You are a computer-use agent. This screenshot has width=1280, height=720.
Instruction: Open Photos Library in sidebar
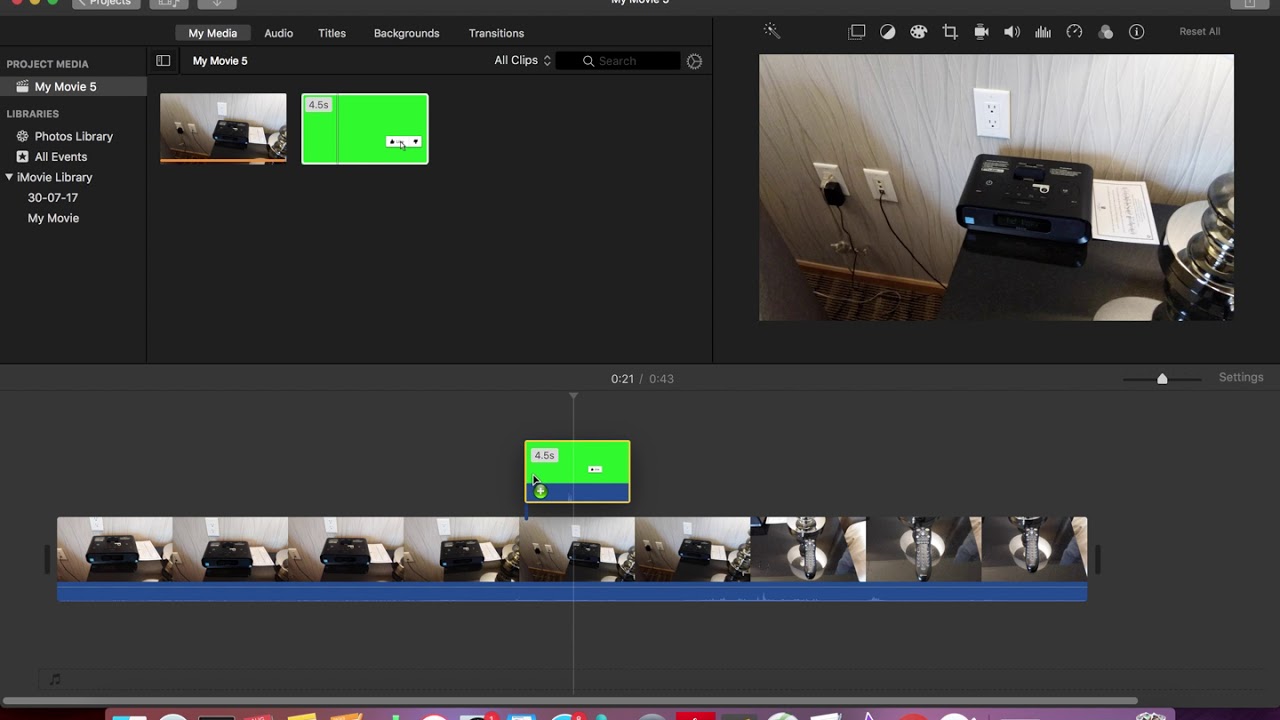(x=73, y=136)
